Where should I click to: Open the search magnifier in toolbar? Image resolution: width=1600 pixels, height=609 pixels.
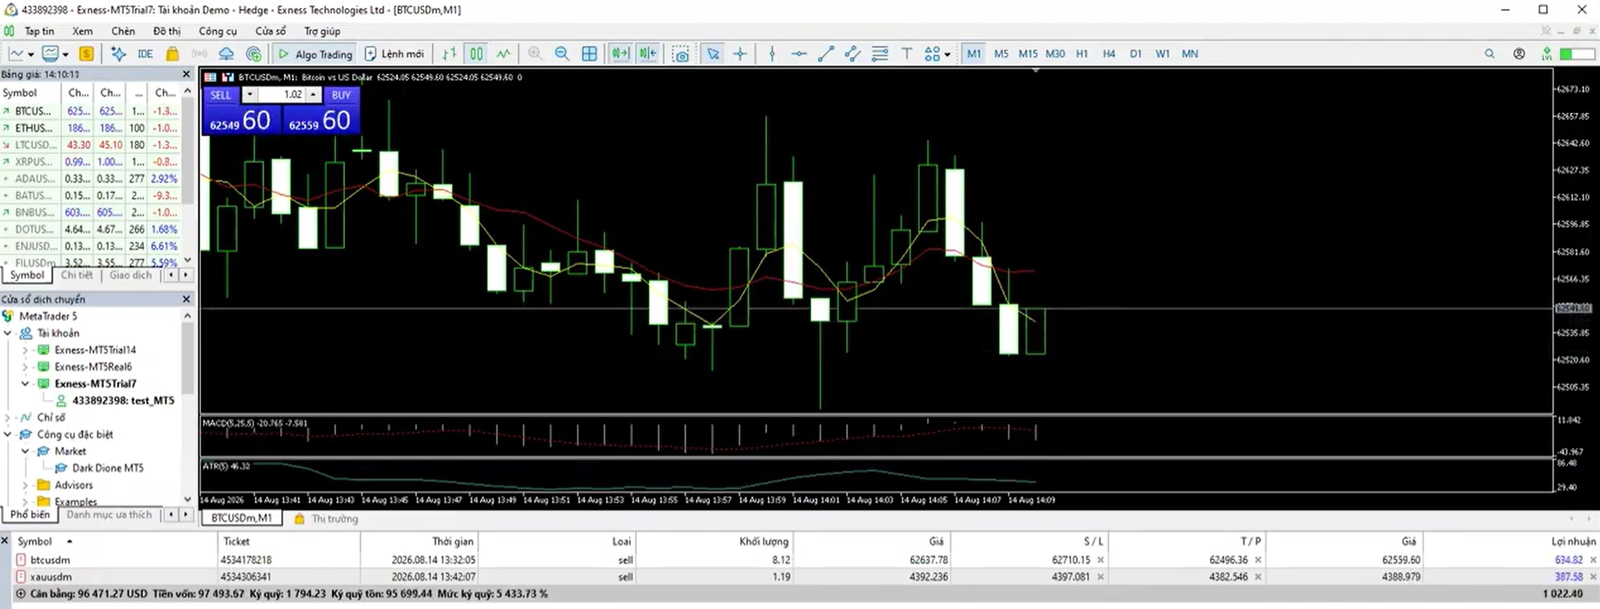[1490, 54]
